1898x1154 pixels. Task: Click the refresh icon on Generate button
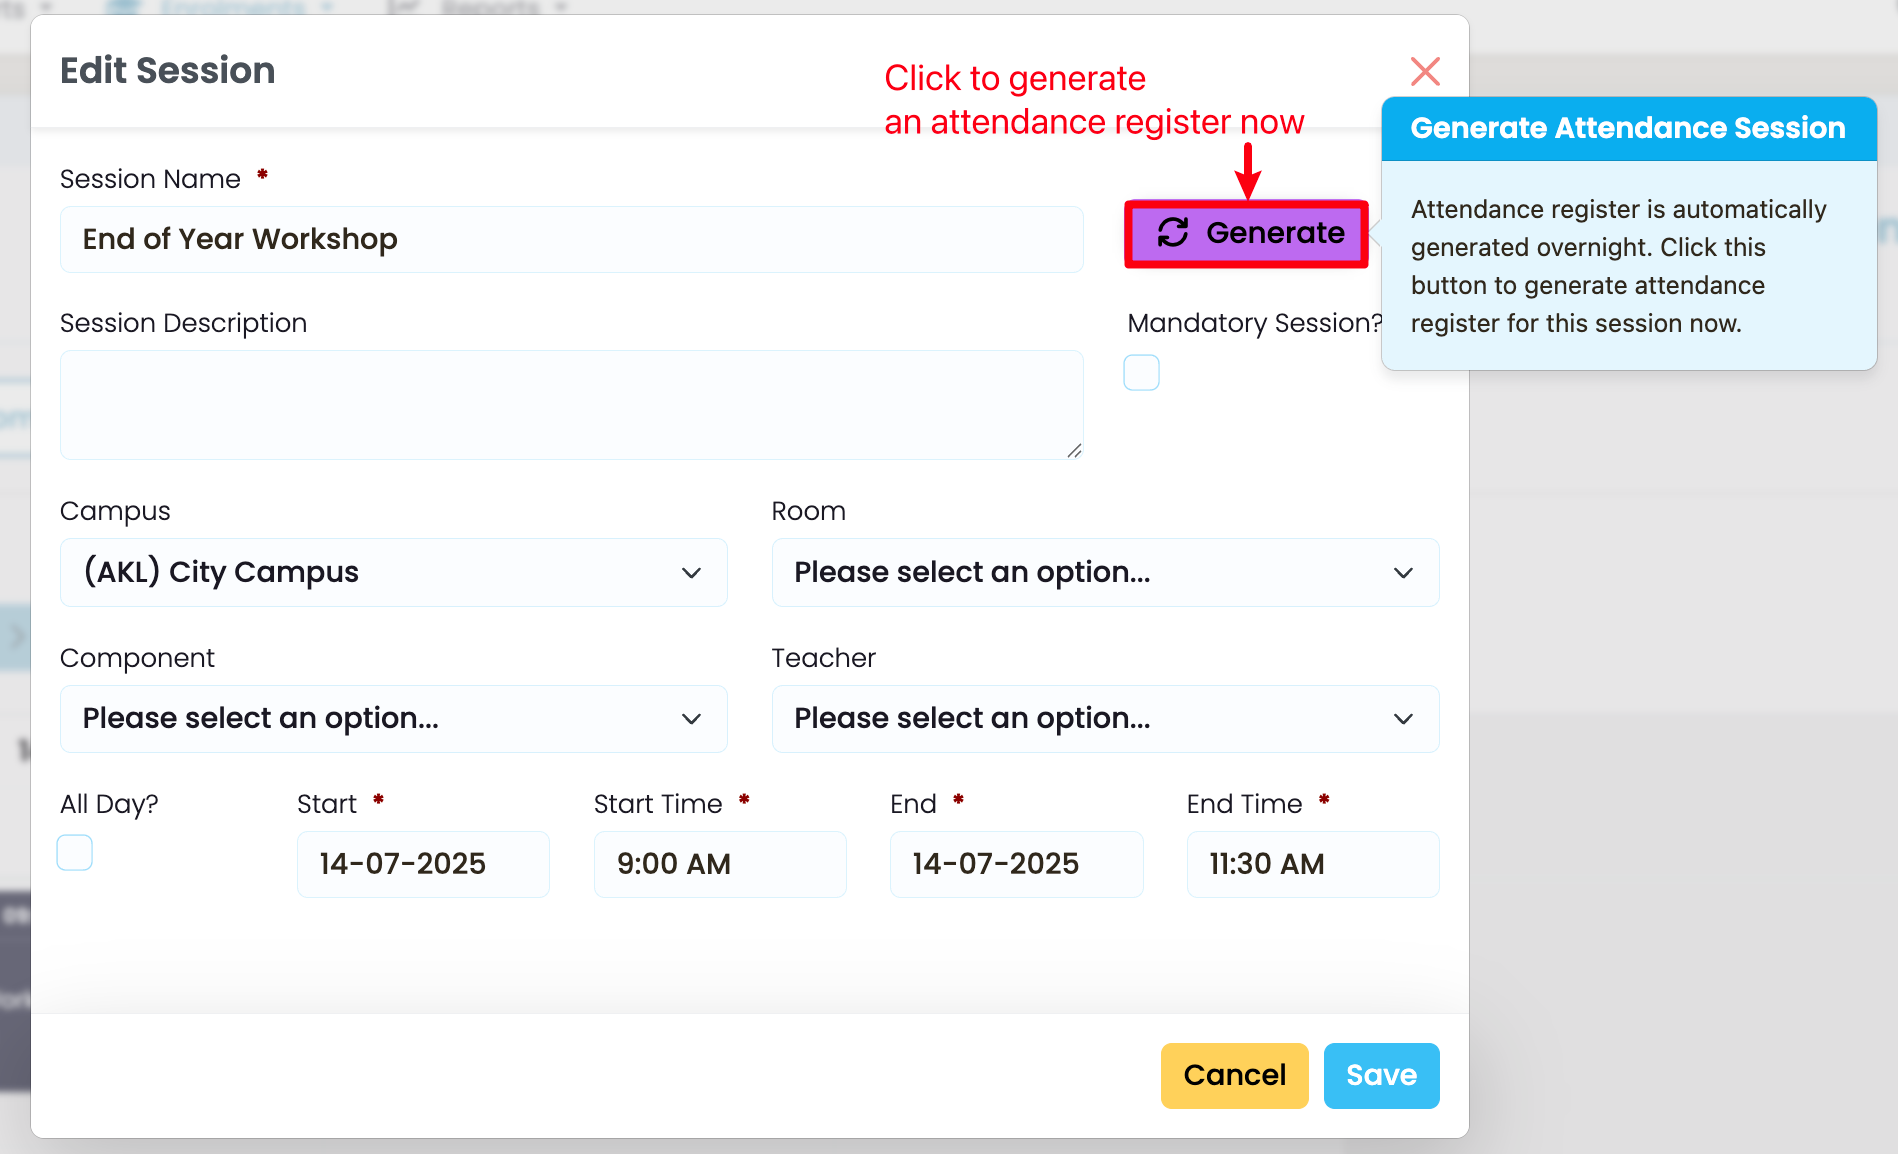[x=1172, y=233]
